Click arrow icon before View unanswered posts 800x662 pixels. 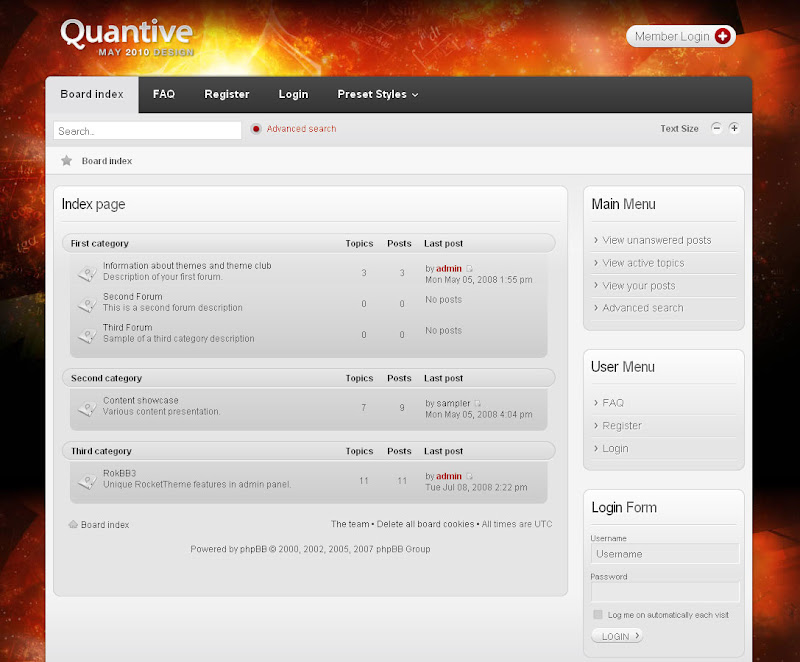(x=595, y=240)
